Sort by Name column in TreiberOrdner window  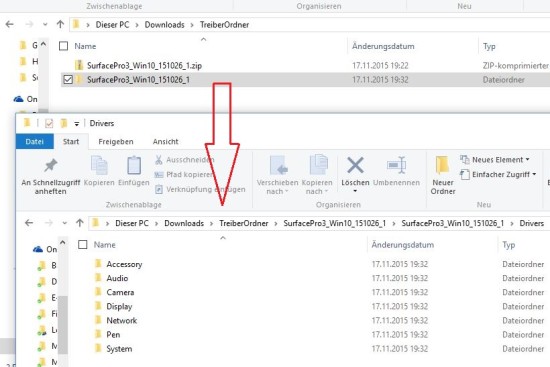[85, 46]
